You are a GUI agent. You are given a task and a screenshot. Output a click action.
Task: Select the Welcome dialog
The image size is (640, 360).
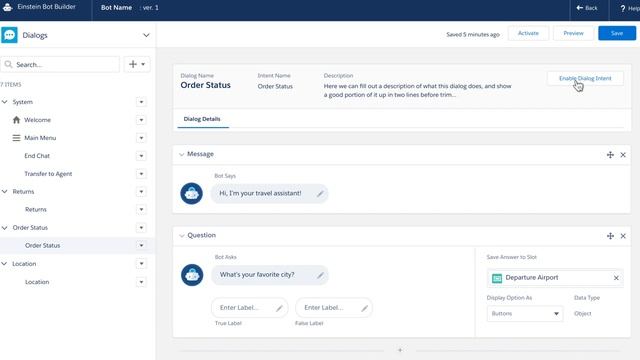[x=37, y=120]
